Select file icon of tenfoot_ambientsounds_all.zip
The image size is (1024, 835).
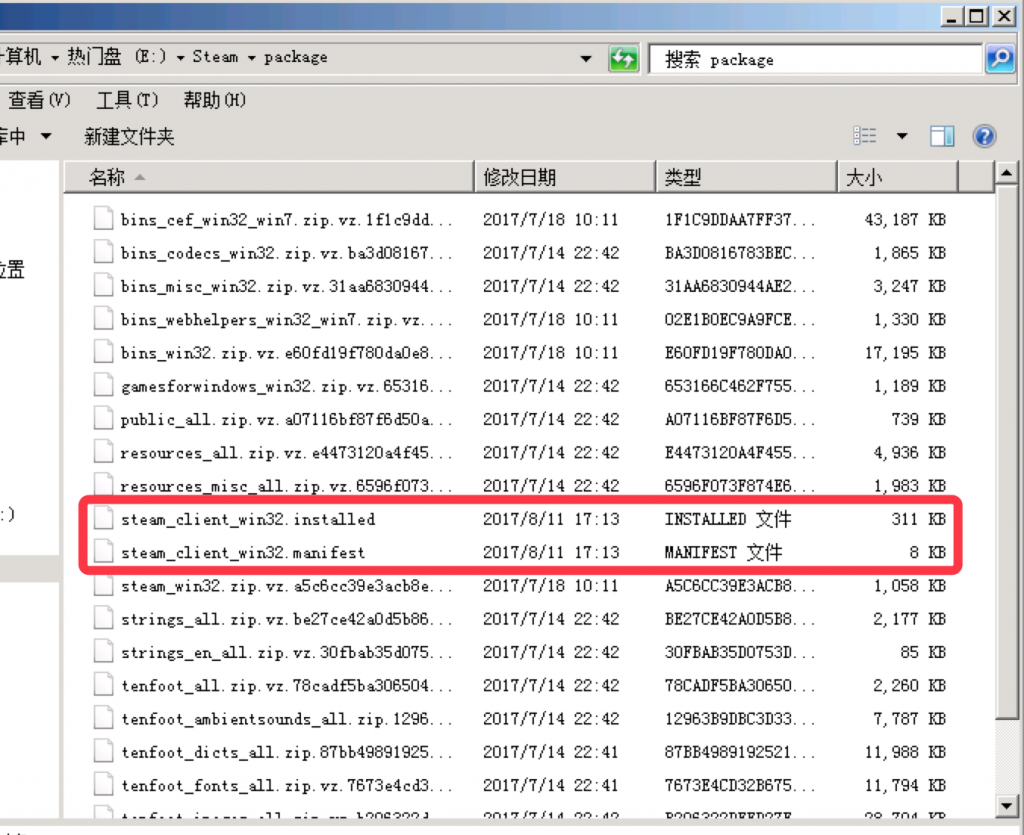pos(103,717)
